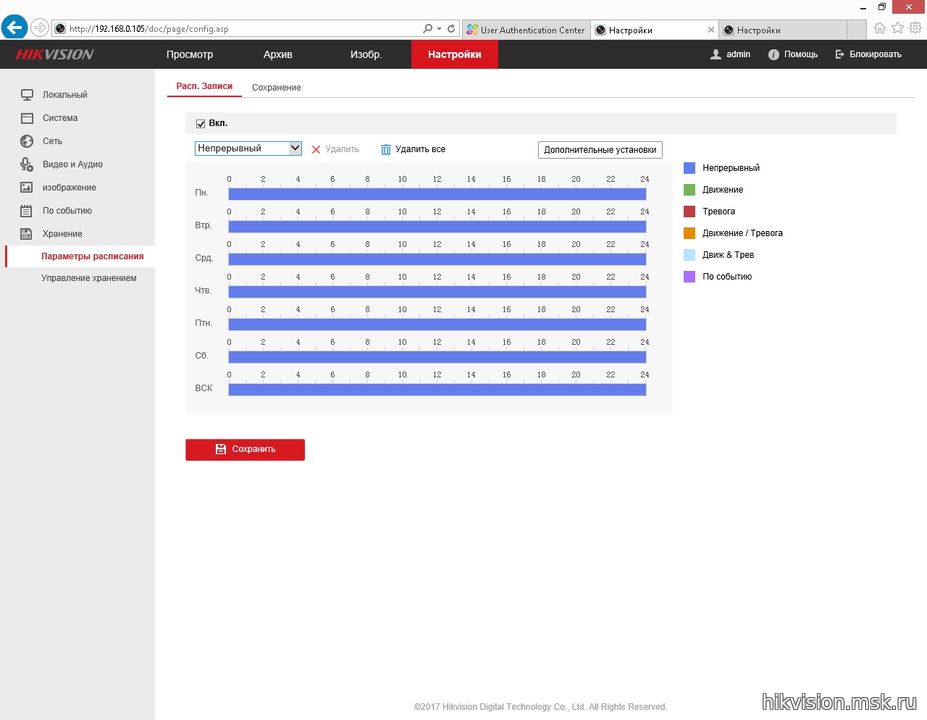Click the Птн. schedule timeline bar
The width and height of the screenshot is (927, 720).
point(437,325)
